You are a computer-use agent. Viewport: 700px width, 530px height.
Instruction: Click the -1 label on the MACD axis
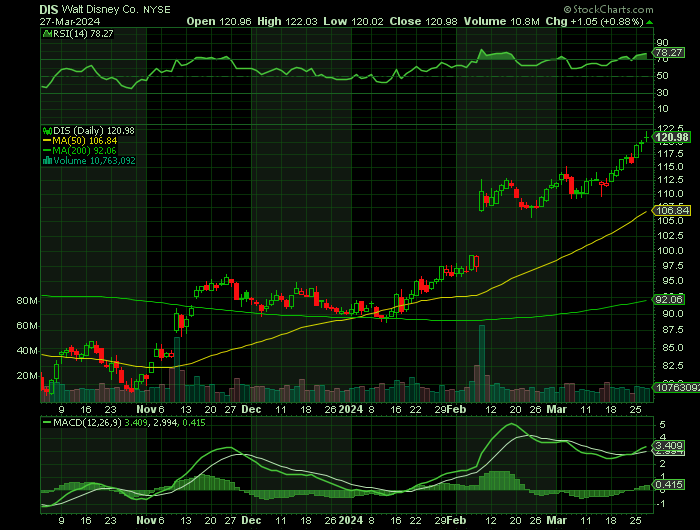click(662, 504)
